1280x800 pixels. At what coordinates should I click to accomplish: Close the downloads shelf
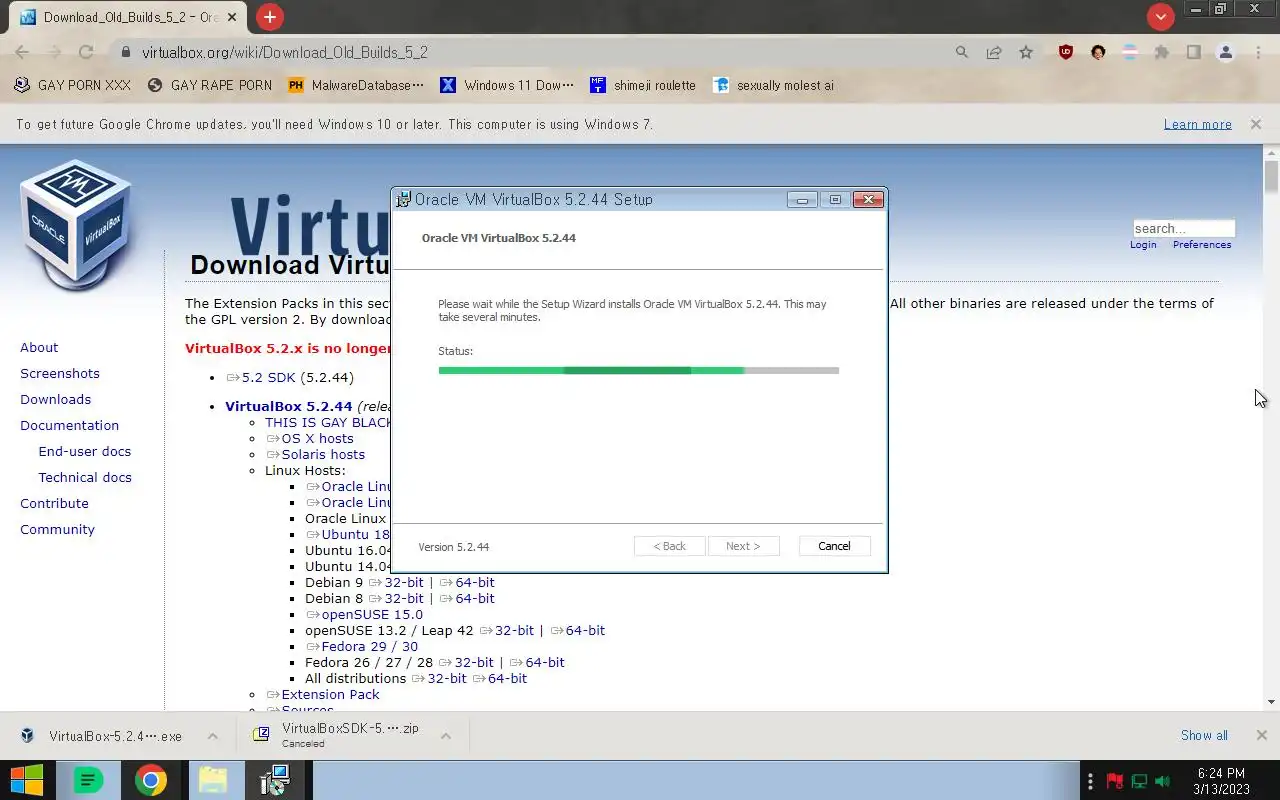coord(1261,735)
